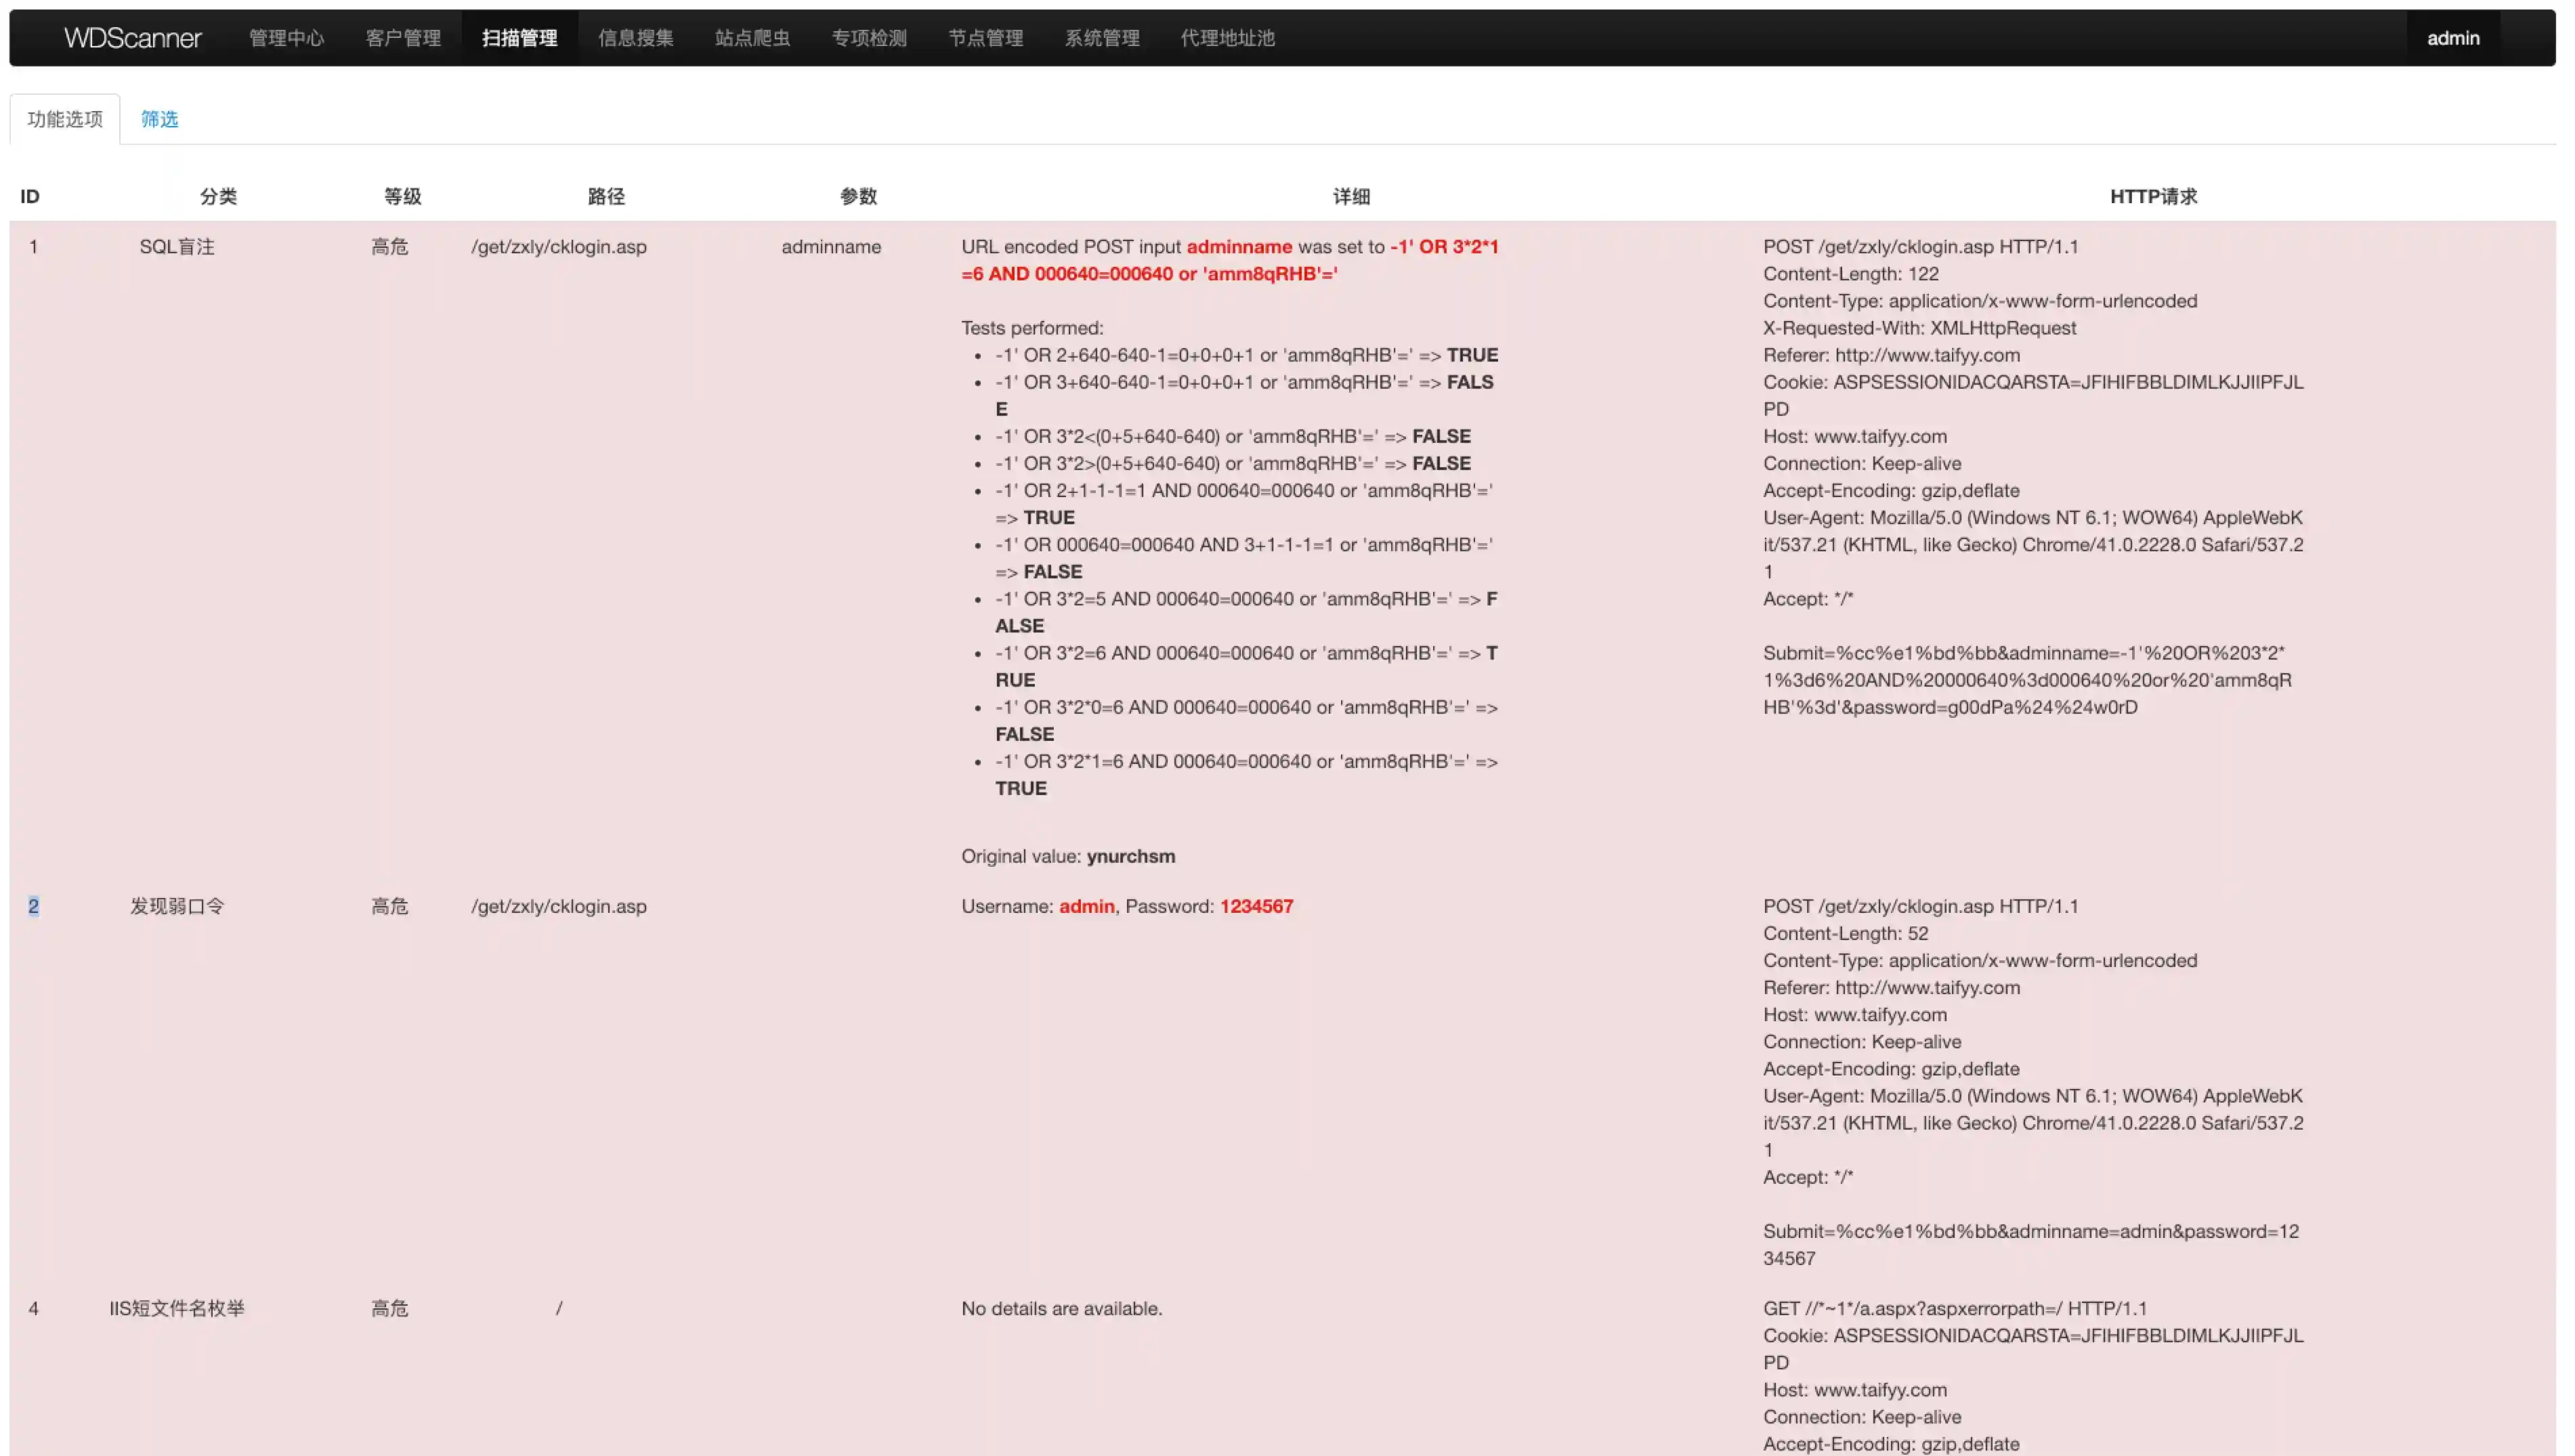Click the SQL盲注 category cell
The width and height of the screenshot is (2575, 1456).
pyautogui.click(x=177, y=247)
